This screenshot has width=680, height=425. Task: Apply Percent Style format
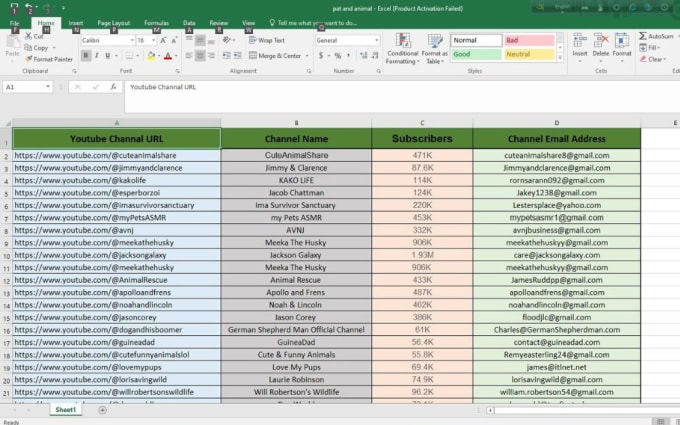tap(337, 56)
